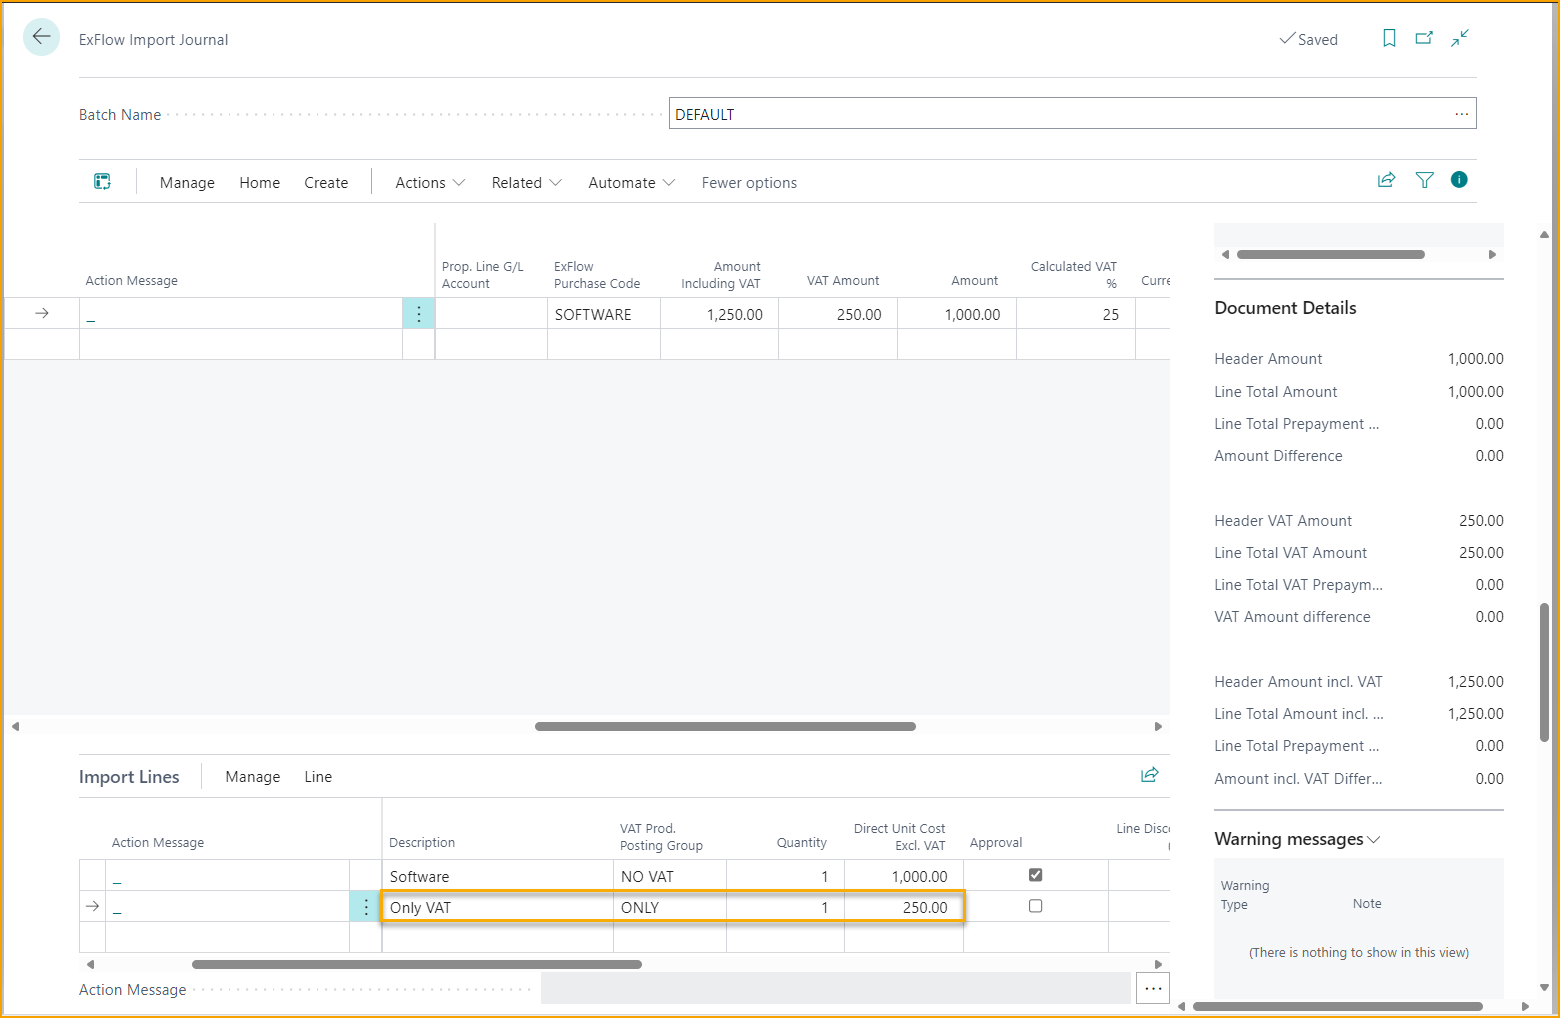This screenshot has width=1560, height=1018.
Task: Click the back arrow button
Action: click(41, 38)
